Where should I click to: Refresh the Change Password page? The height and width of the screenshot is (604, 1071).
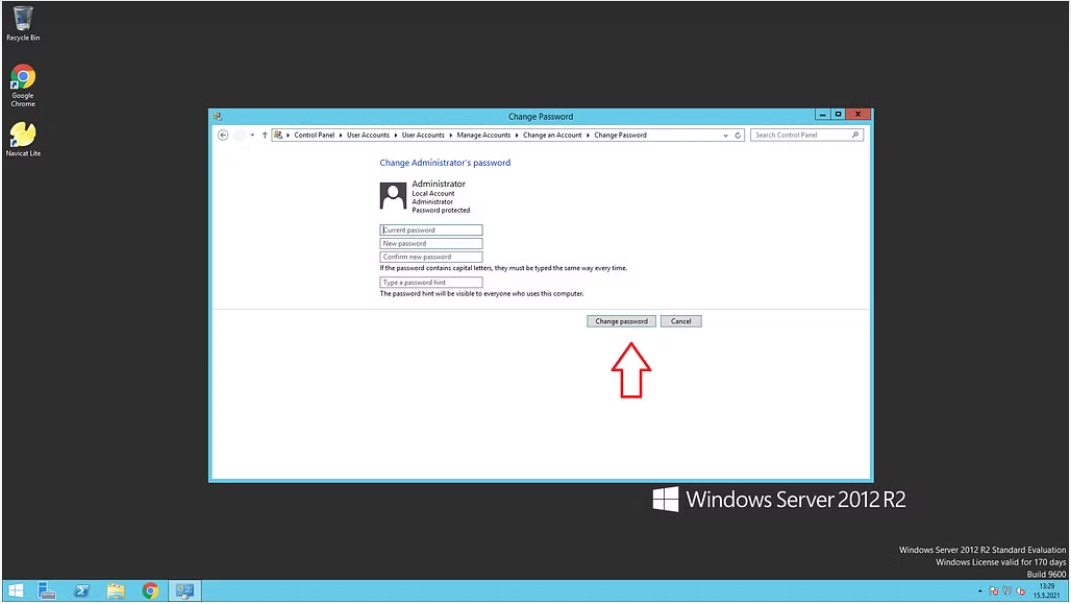coord(738,135)
